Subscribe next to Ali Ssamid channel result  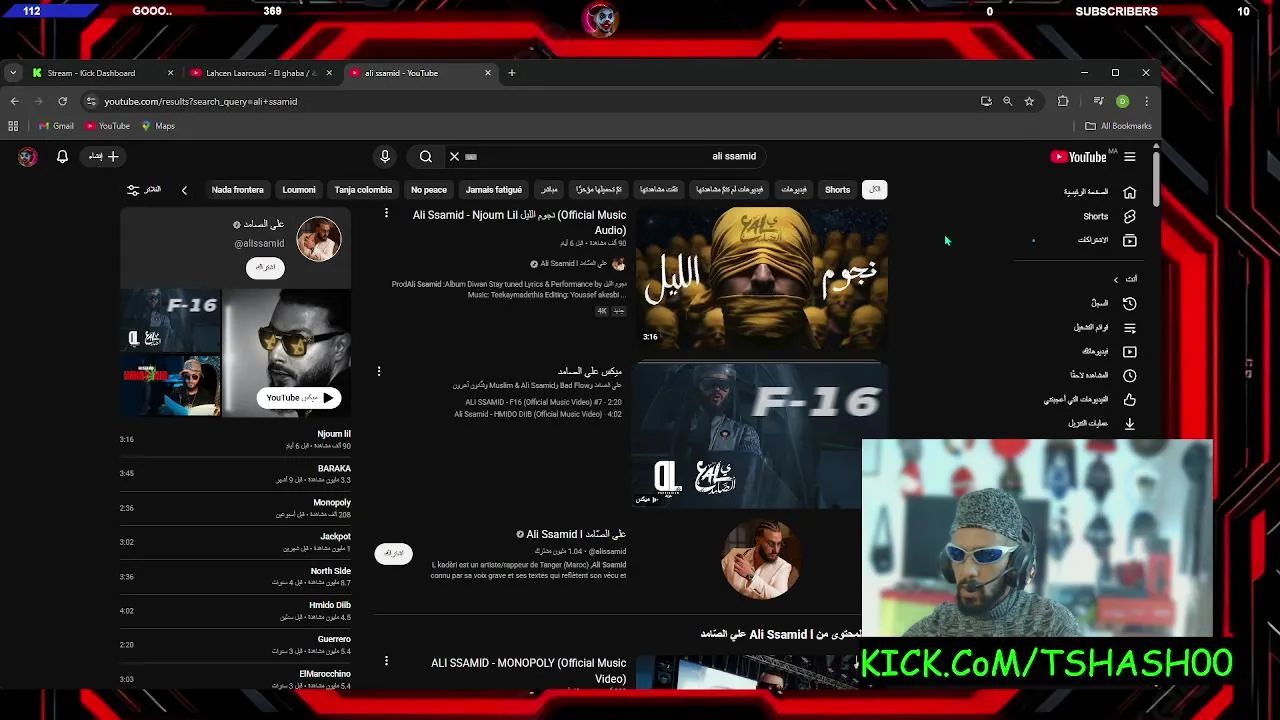point(393,553)
